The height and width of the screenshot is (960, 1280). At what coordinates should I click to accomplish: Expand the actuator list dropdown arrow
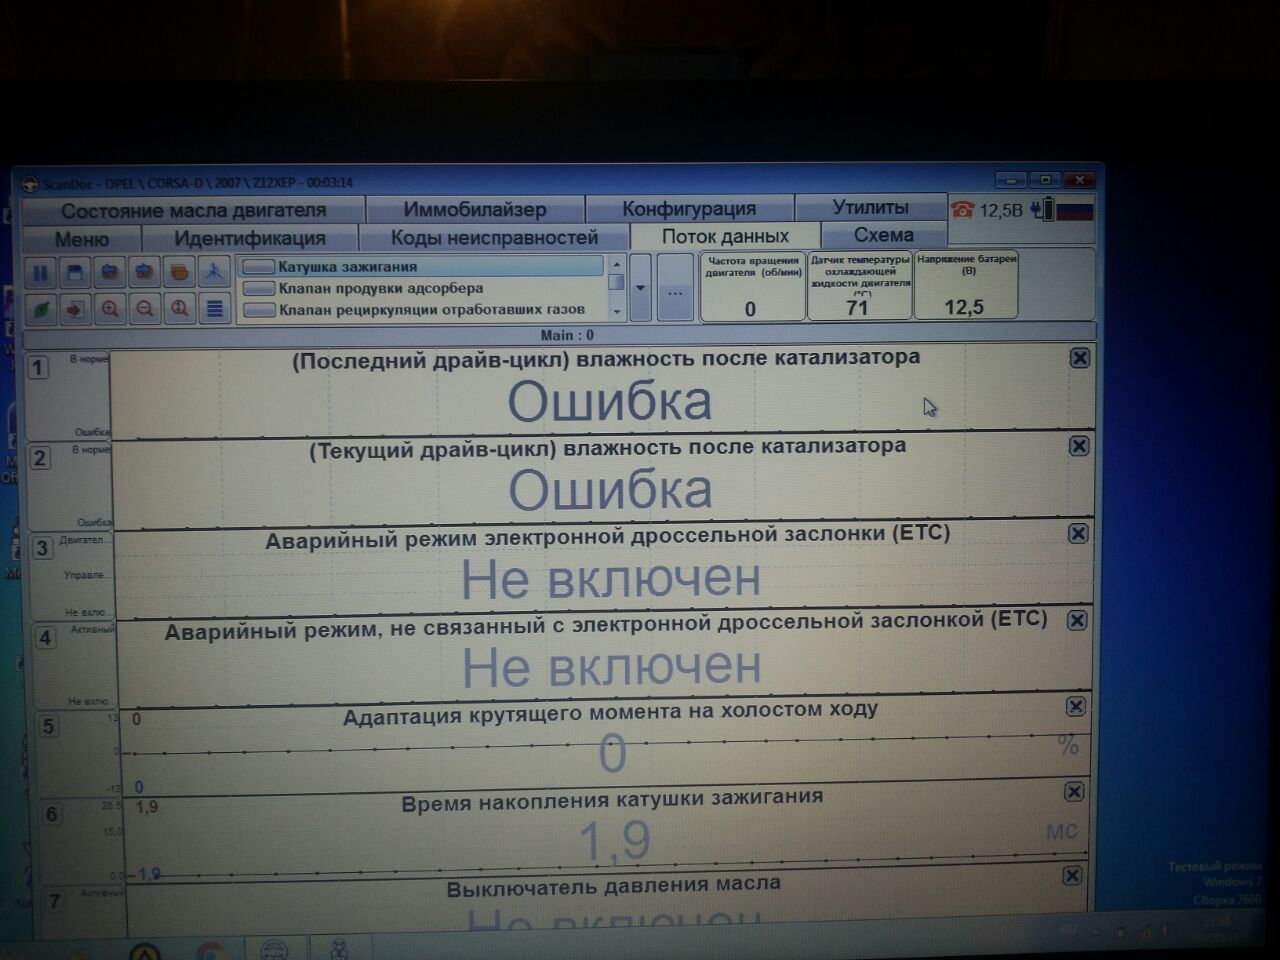(641, 288)
